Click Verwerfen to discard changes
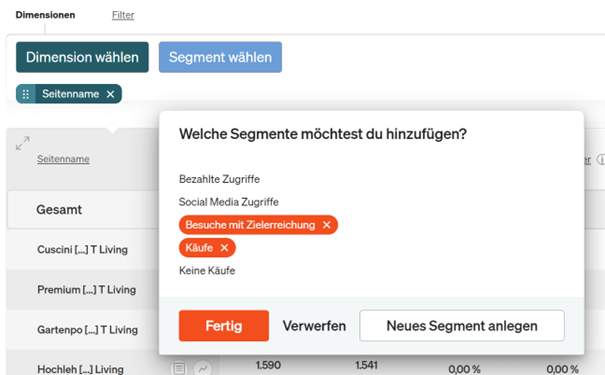The image size is (605, 375). click(314, 326)
